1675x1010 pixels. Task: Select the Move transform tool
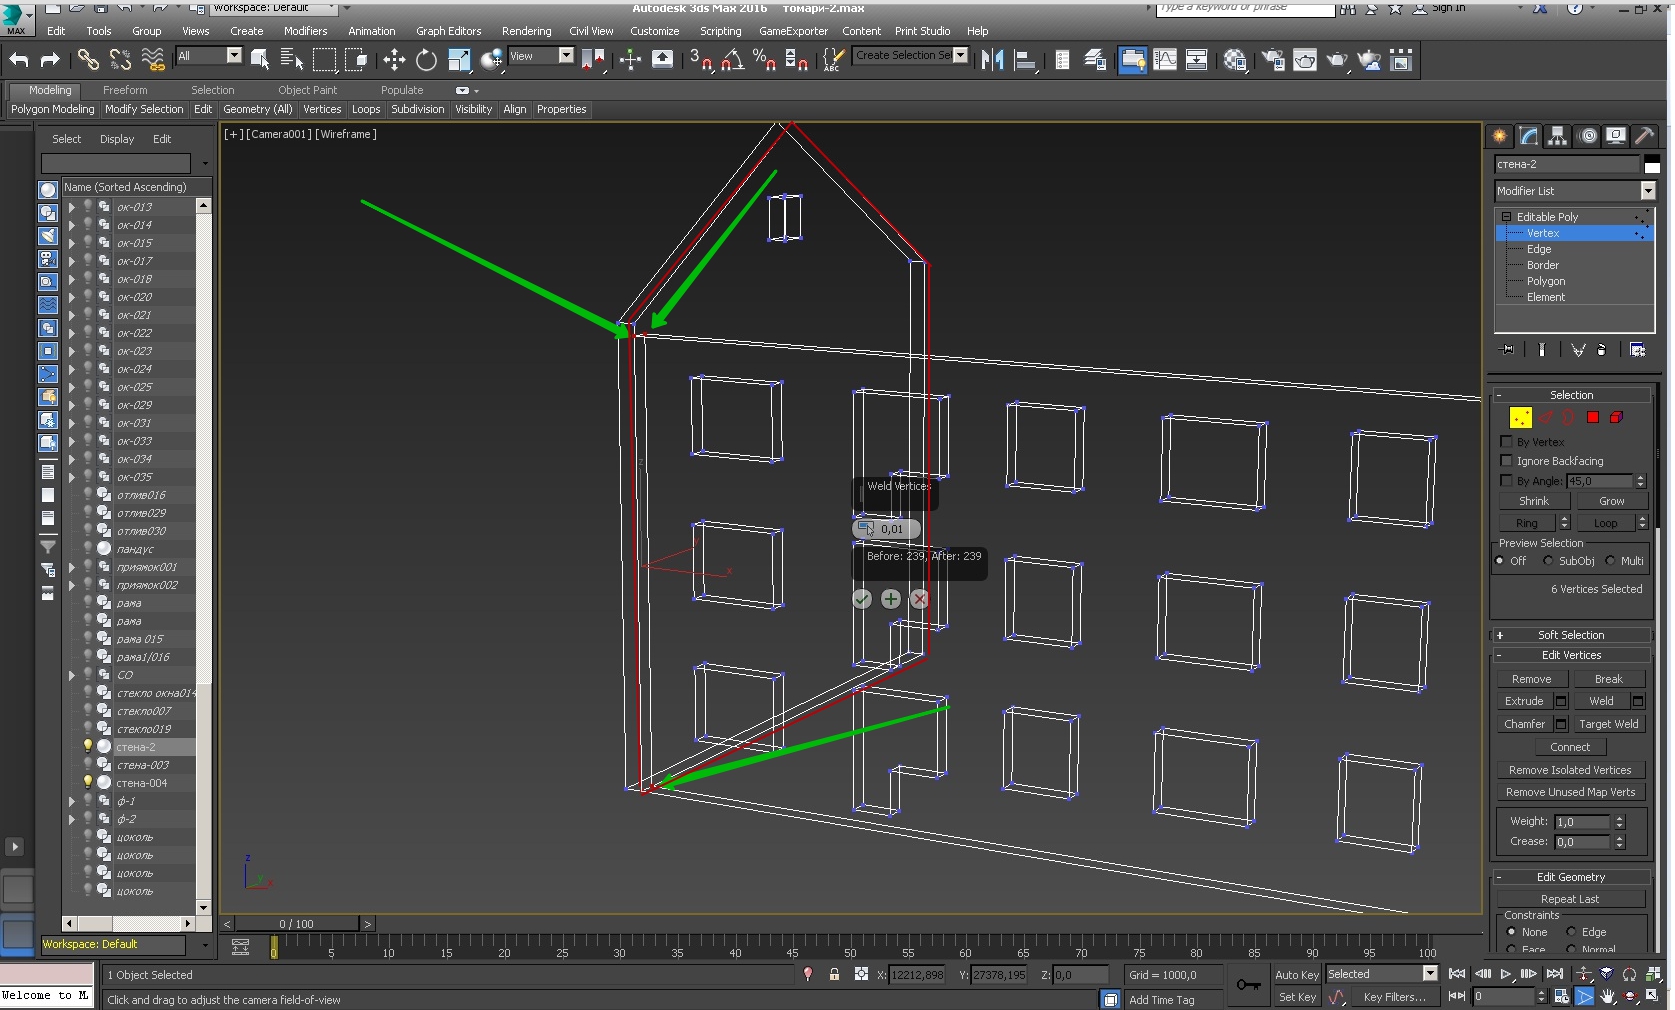[x=394, y=60]
